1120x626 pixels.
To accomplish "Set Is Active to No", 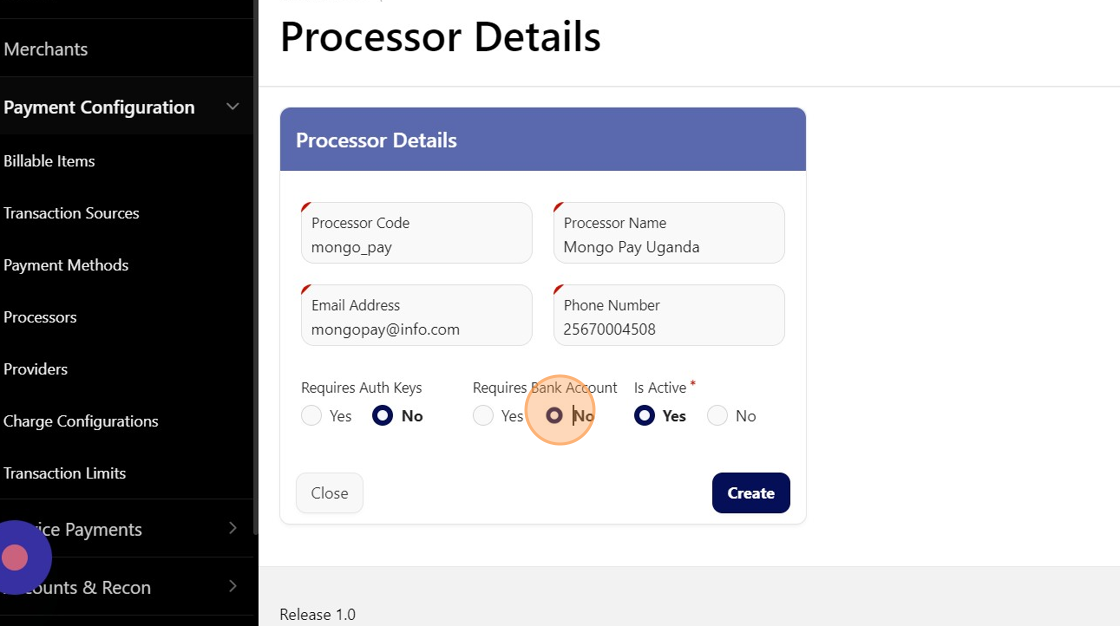I will [717, 416].
